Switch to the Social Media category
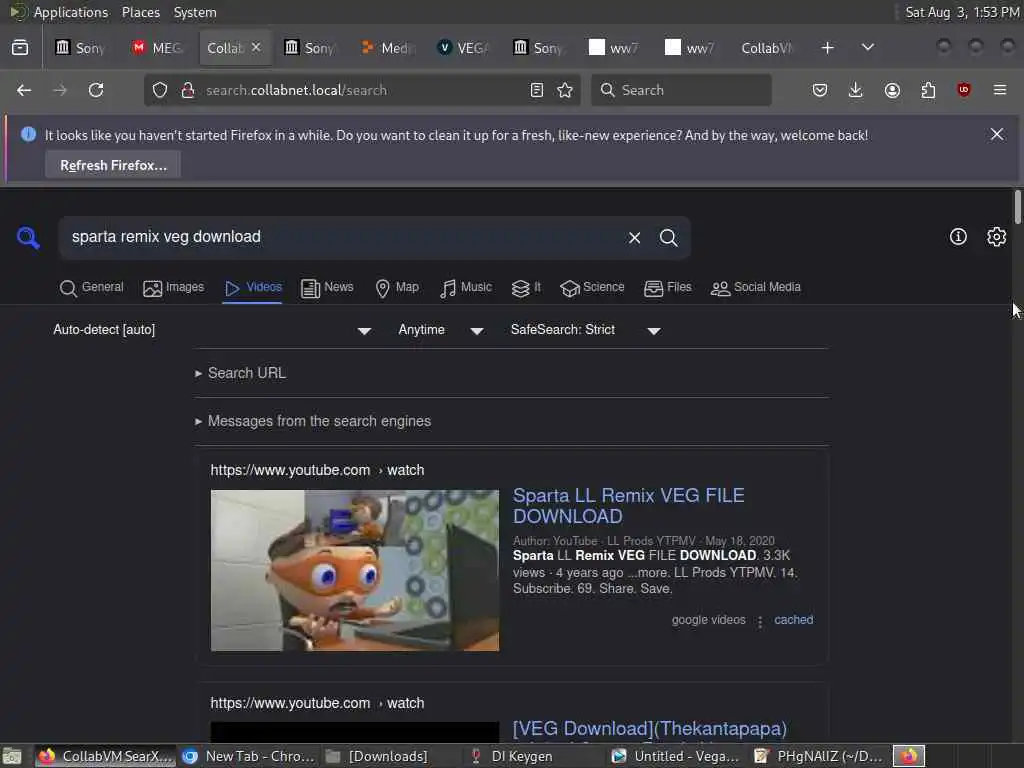Image resolution: width=1024 pixels, height=768 pixels. tap(755, 287)
